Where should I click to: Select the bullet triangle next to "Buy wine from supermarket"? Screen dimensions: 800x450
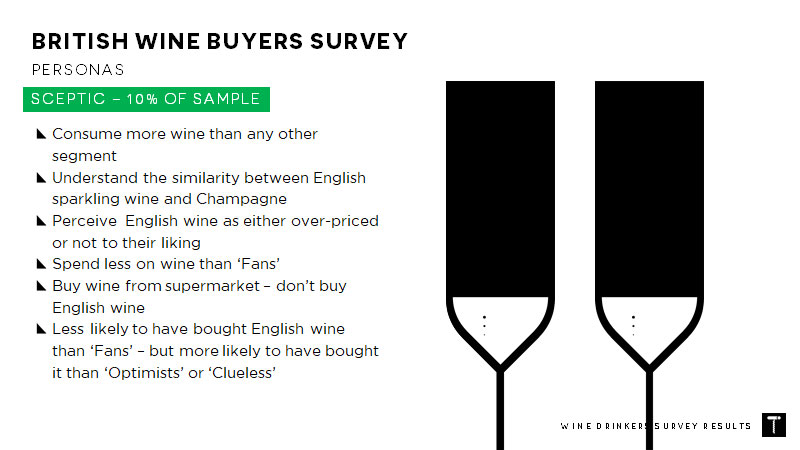pos(41,286)
